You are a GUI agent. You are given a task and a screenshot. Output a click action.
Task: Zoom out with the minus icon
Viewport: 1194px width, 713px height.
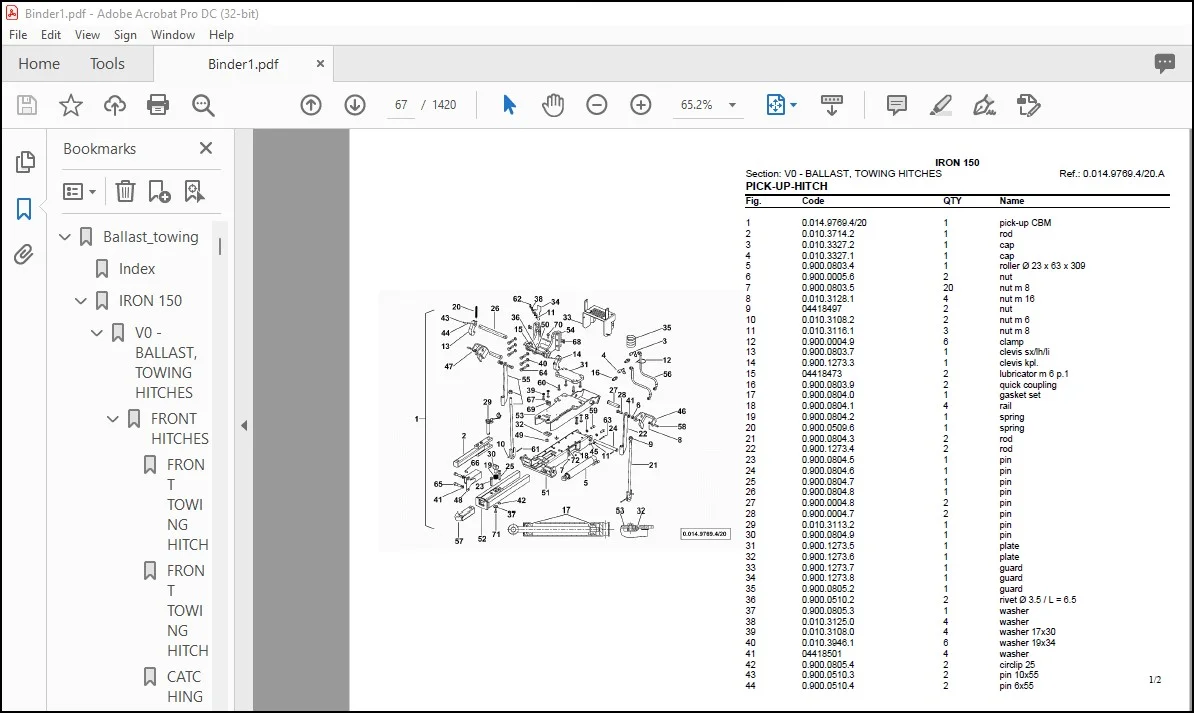pyautogui.click(x=597, y=105)
